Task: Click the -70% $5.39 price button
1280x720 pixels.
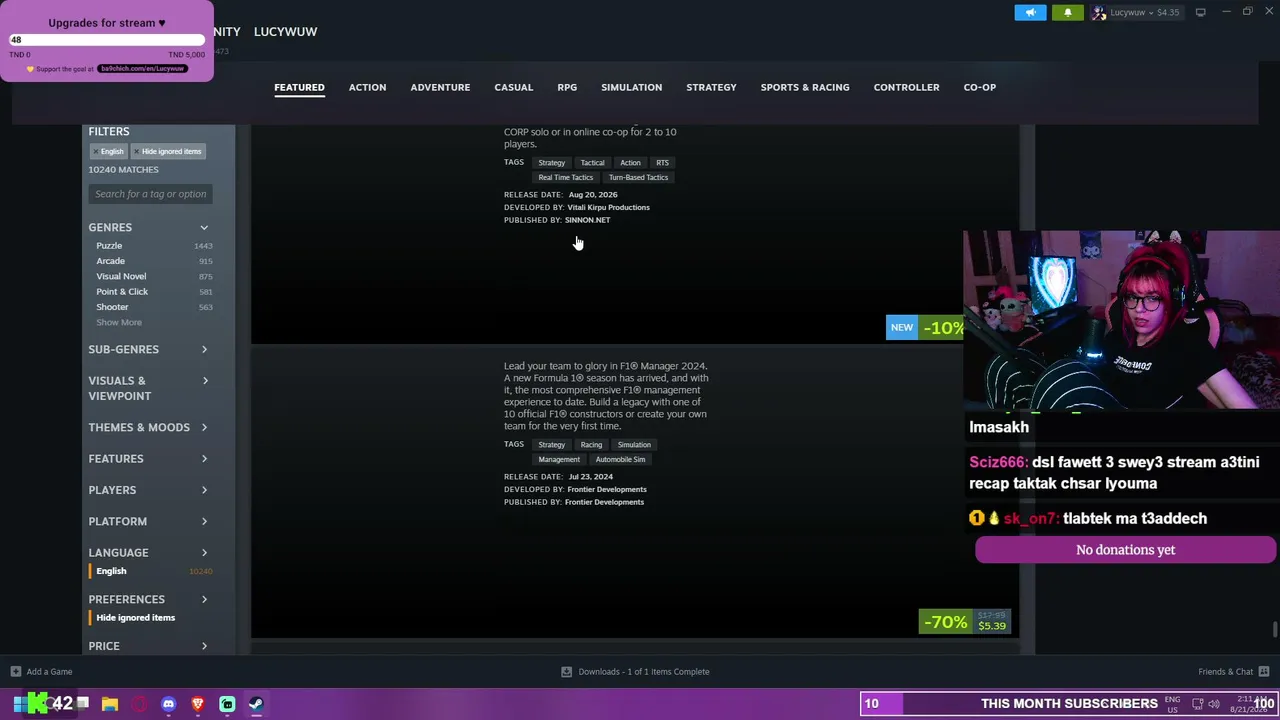Action: point(965,622)
